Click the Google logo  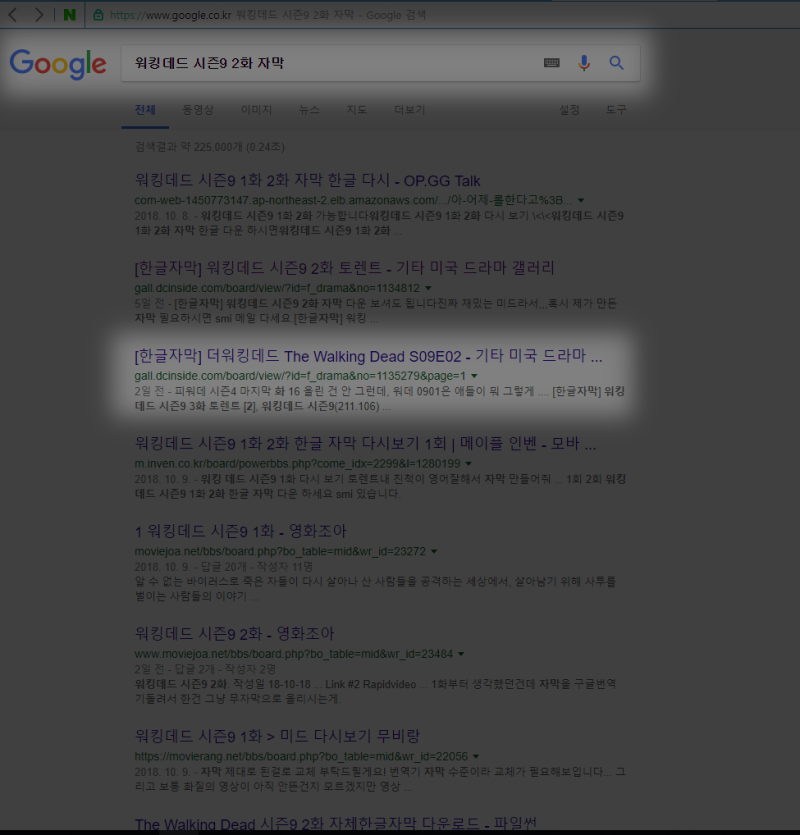coord(58,64)
